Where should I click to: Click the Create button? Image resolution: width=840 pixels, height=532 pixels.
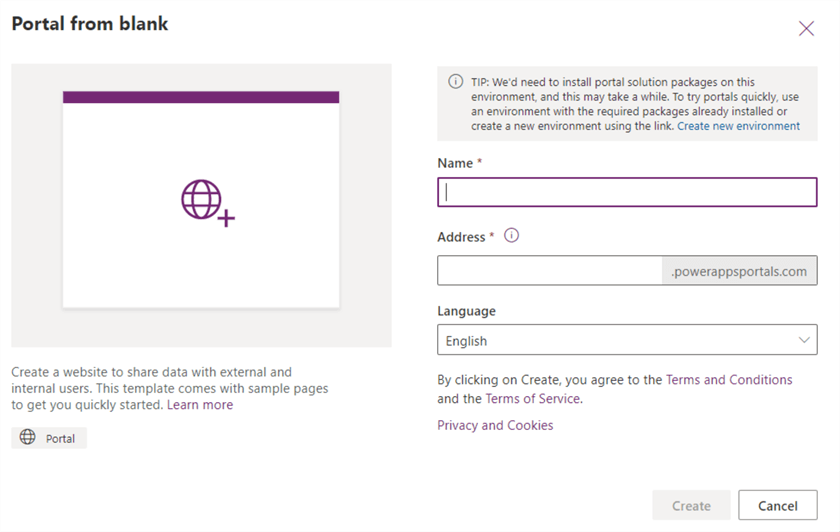pyautogui.click(x=691, y=505)
